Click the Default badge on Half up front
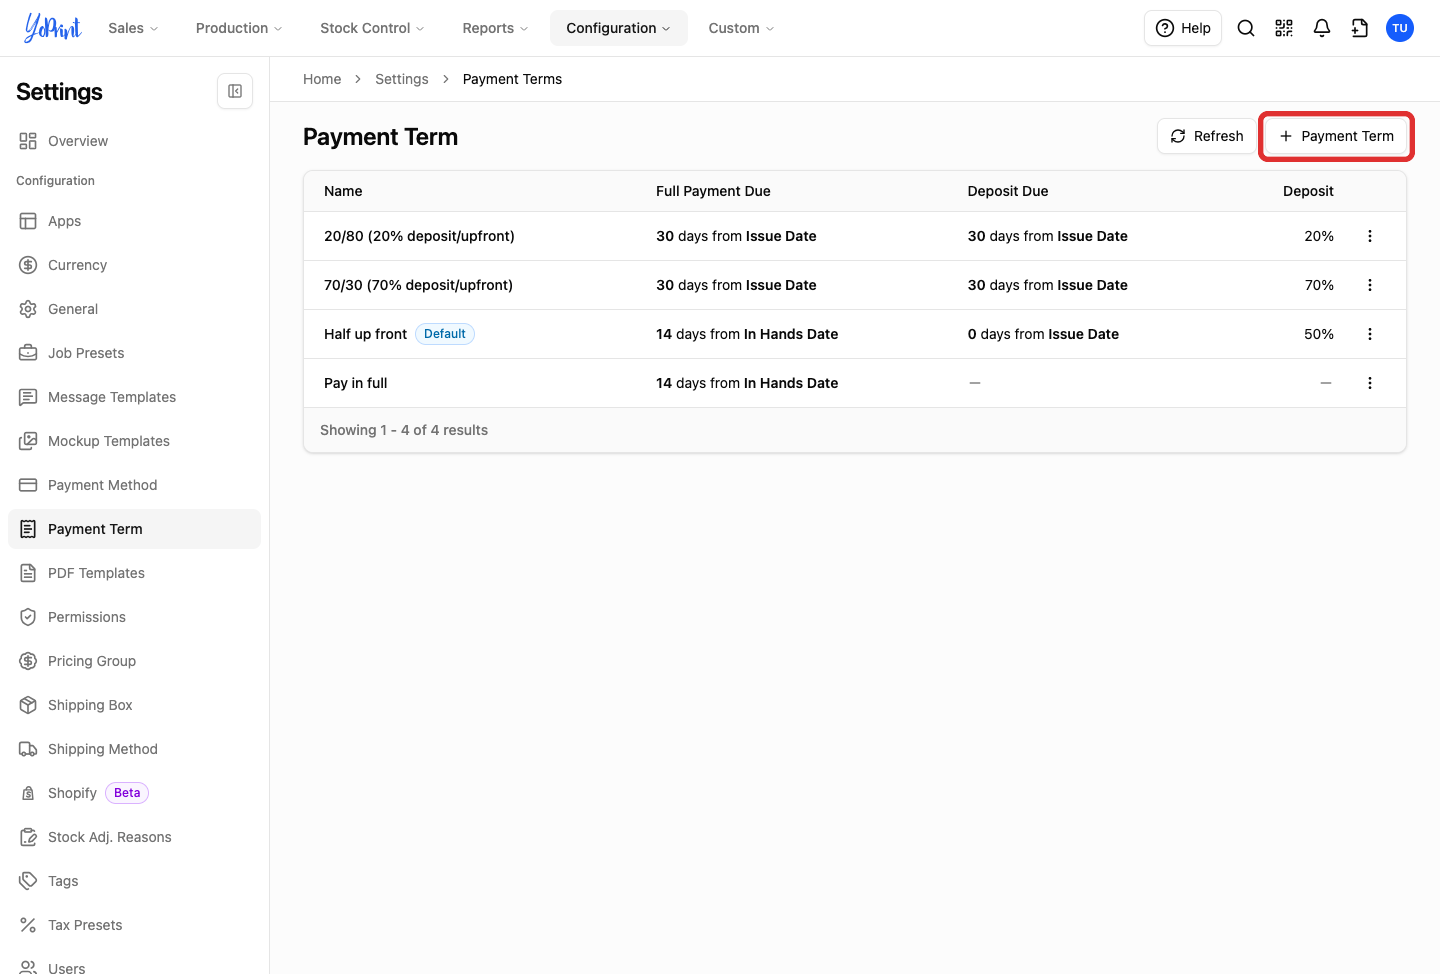Screen dimensions: 1440x974 pos(445,334)
